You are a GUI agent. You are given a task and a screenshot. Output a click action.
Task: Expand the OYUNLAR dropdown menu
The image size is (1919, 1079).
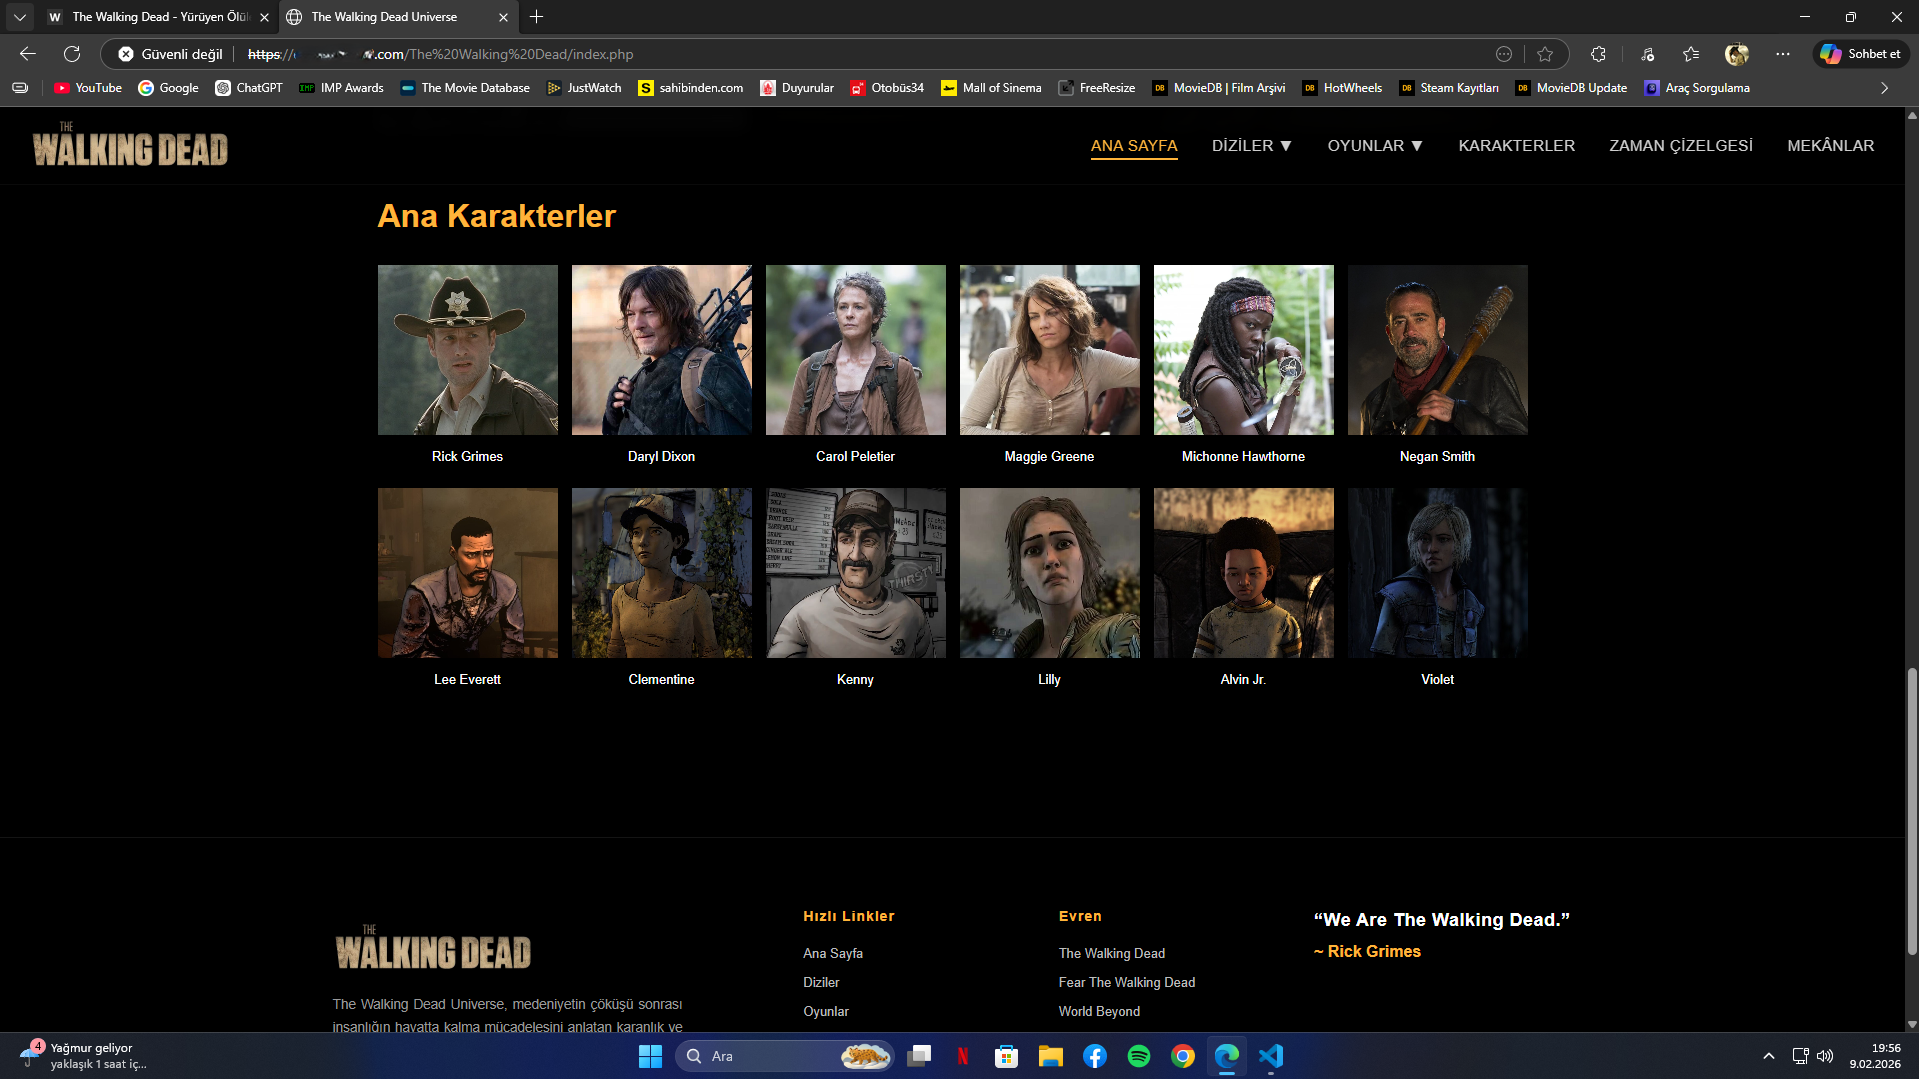1374,146
